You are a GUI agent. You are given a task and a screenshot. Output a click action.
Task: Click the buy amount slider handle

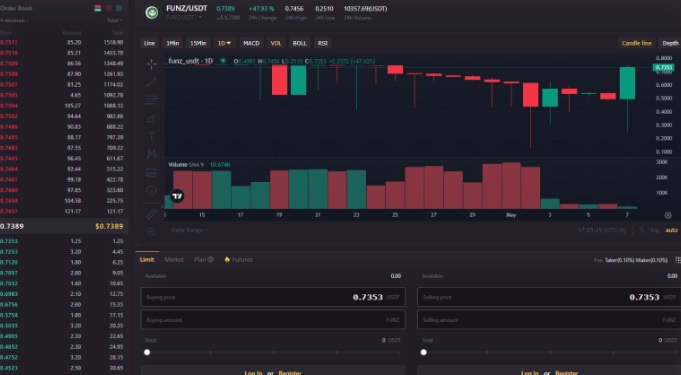click(147, 352)
